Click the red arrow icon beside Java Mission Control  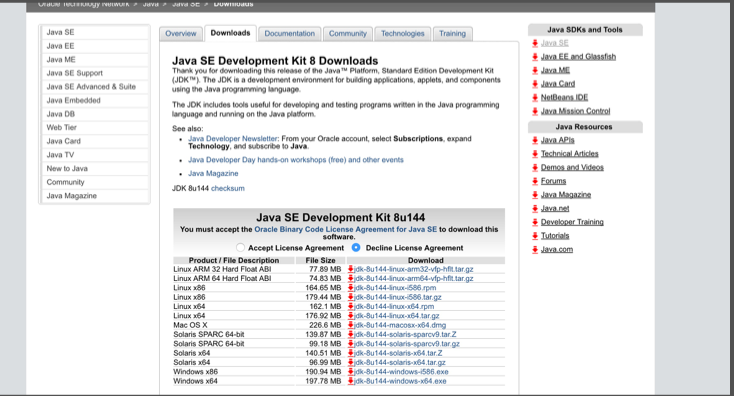coord(535,111)
